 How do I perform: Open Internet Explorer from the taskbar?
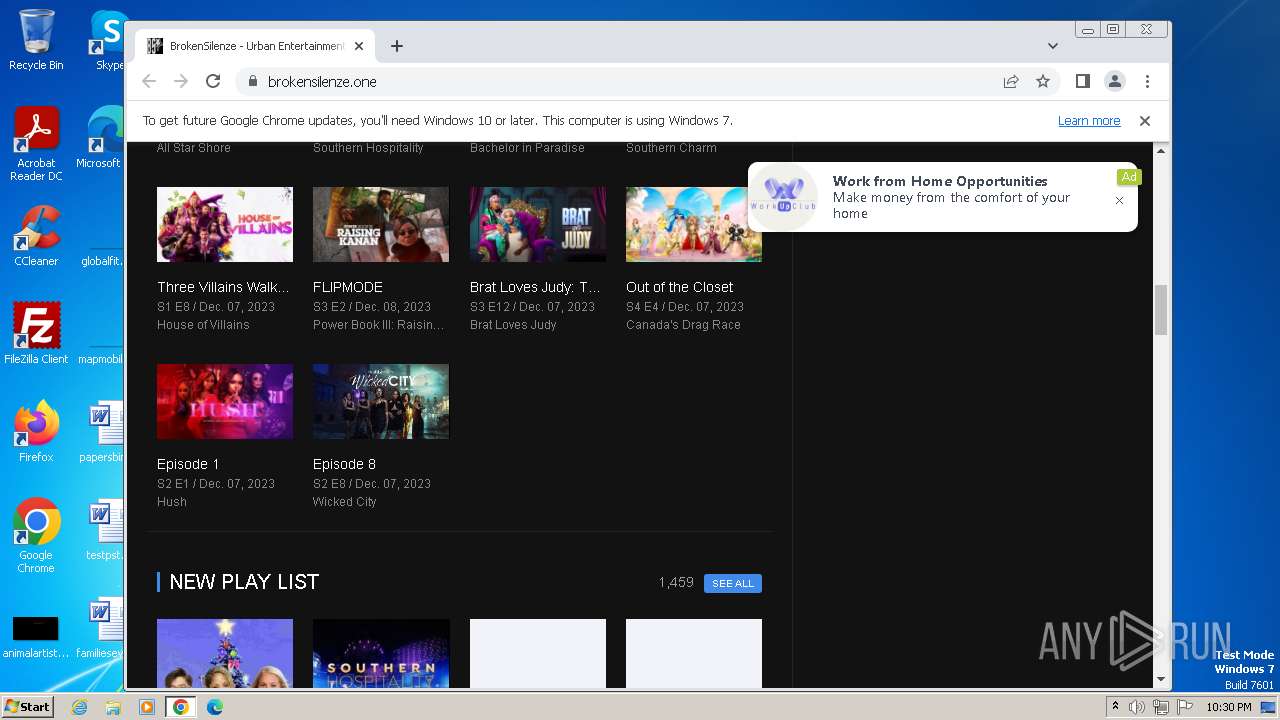[x=79, y=707]
